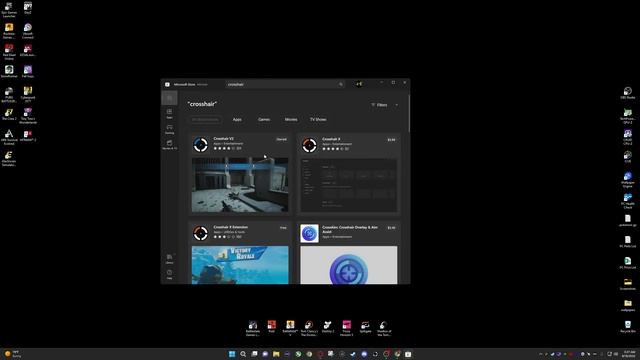Click Crossfire overlay logo thumbnail
Image resolution: width=640 pixels, height=360 pixels.
tap(349, 265)
